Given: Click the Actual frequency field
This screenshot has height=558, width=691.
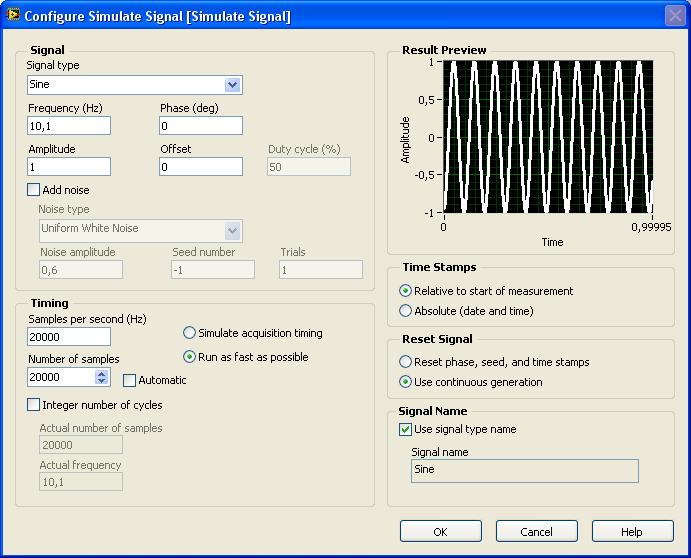Looking at the screenshot, I should (x=81, y=482).
